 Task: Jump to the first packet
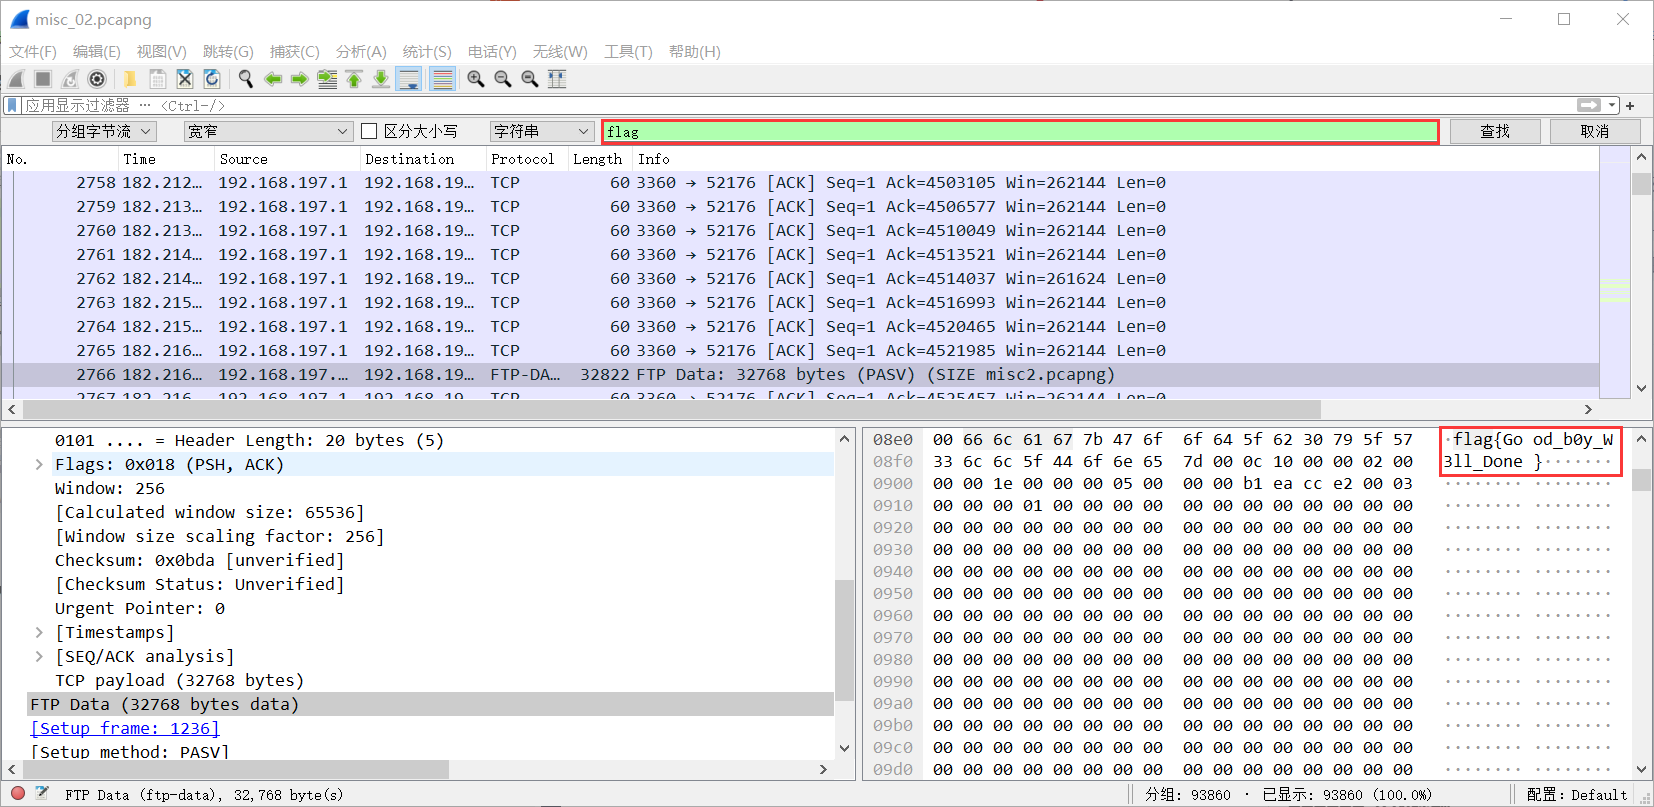pos(354,79)
